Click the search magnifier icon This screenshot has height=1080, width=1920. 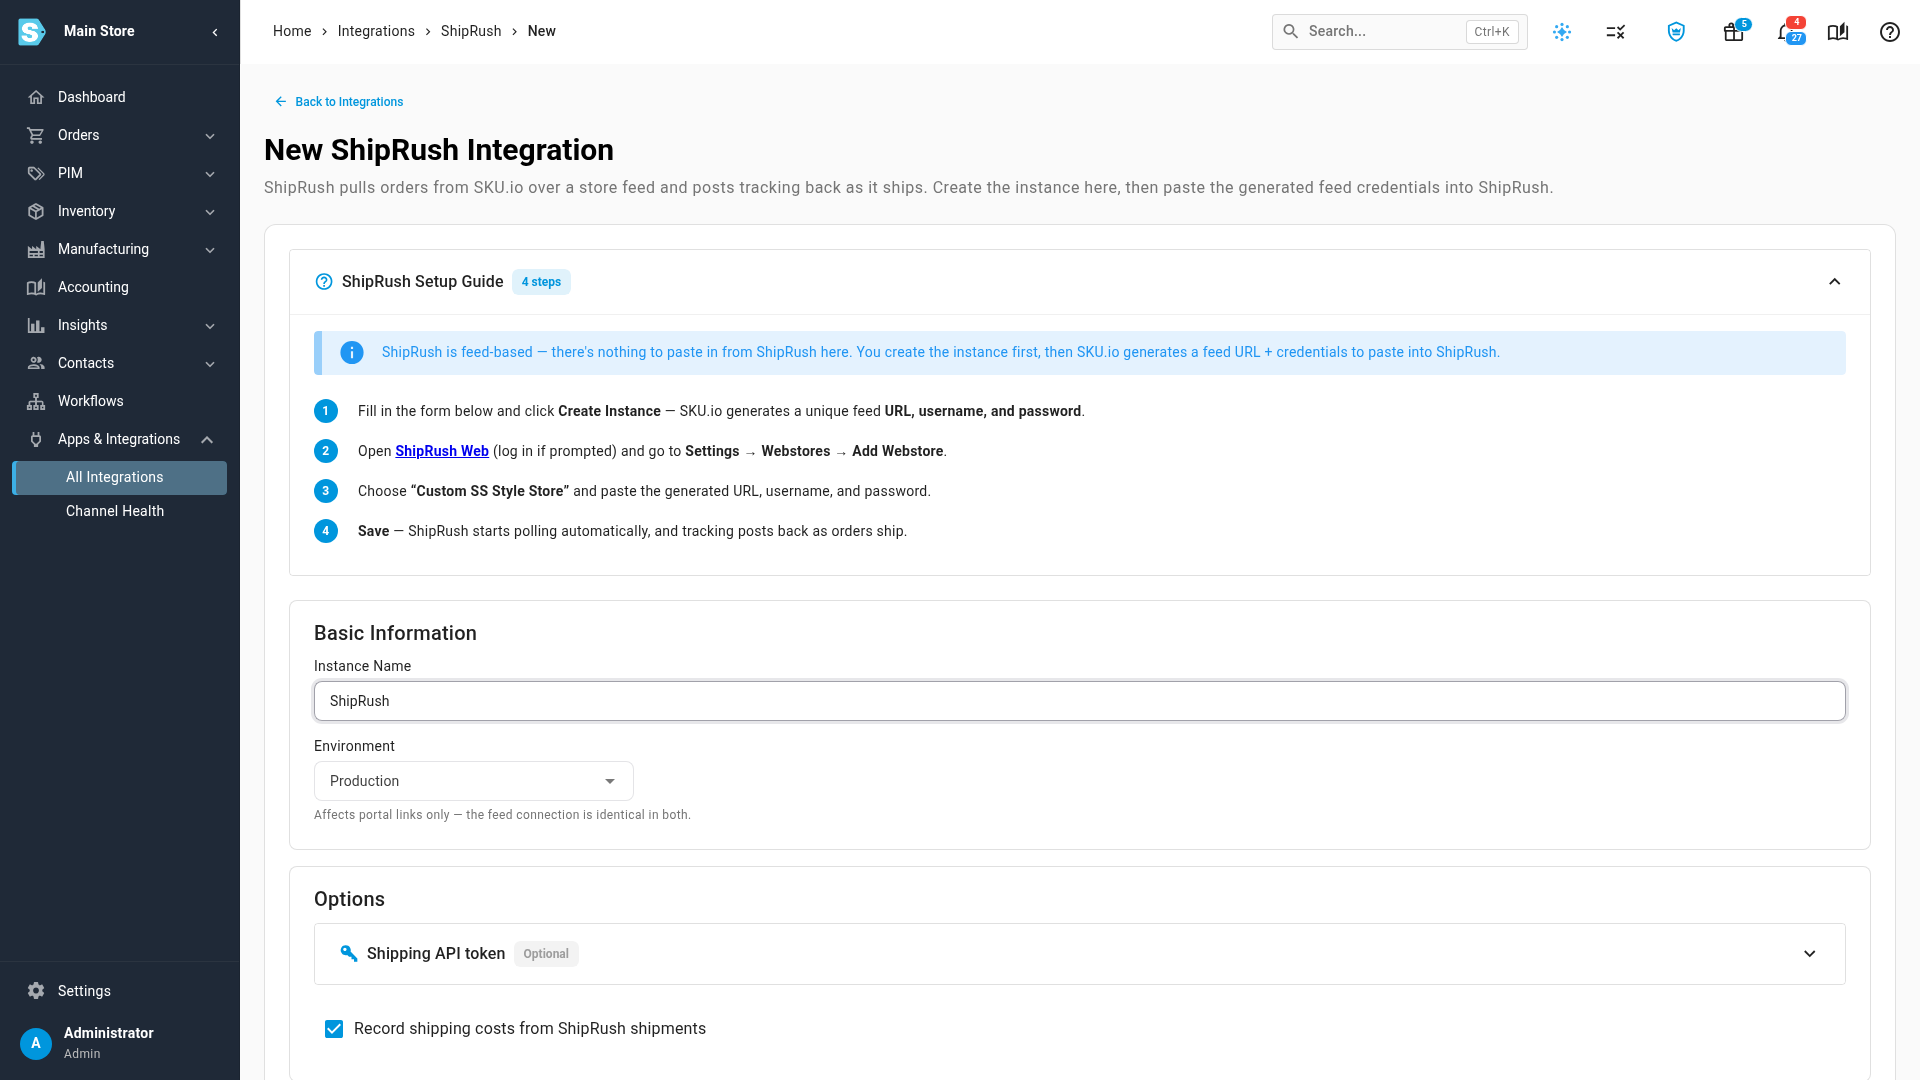tap(1291, 32)
